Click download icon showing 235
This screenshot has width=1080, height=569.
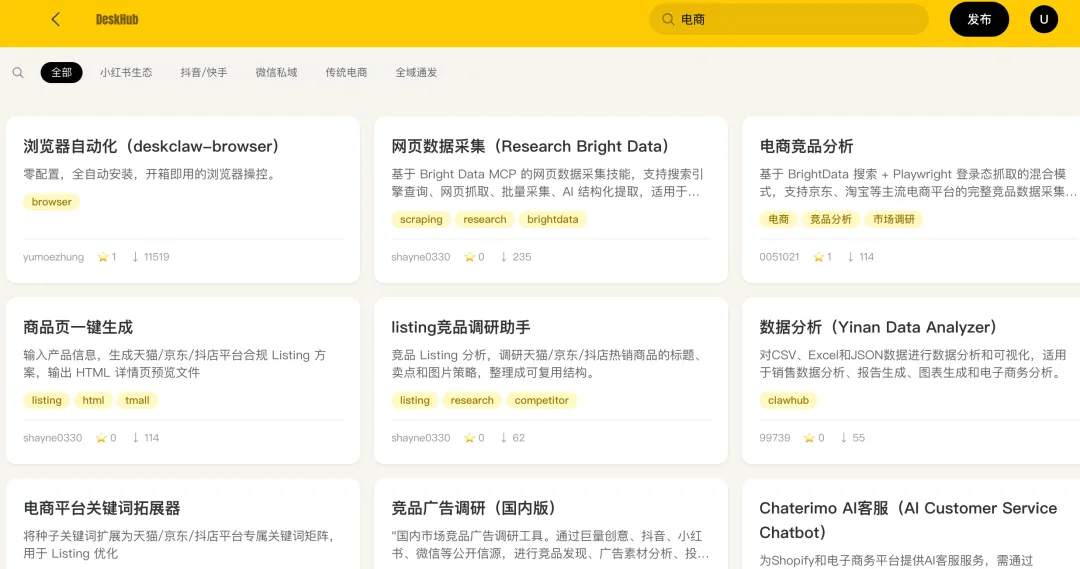(x=503, y=257)
